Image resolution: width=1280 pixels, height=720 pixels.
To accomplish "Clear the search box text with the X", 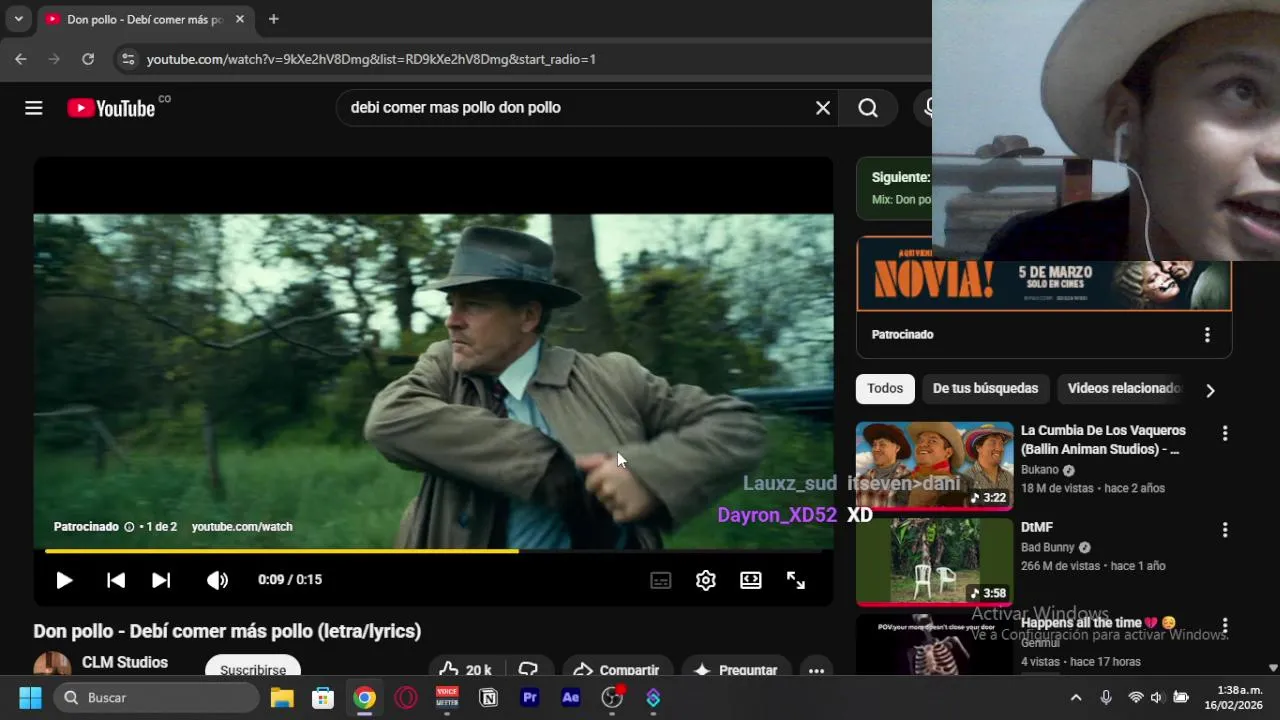I will pos(823,108).
